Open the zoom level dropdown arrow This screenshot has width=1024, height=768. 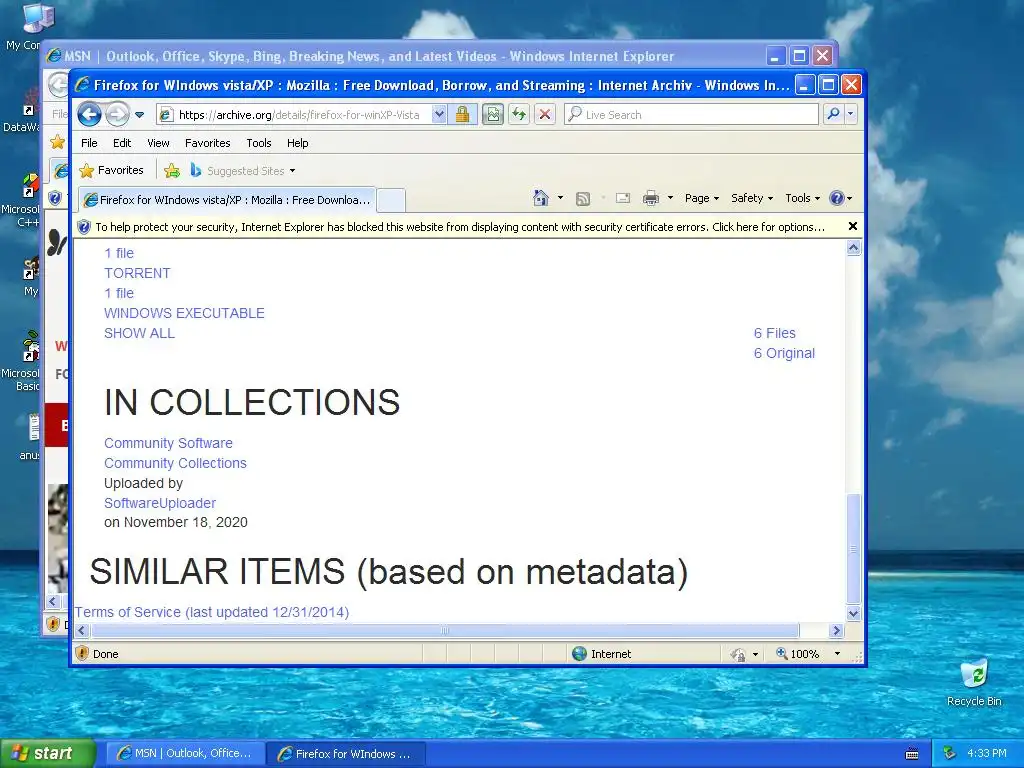[x=837, y=654]
